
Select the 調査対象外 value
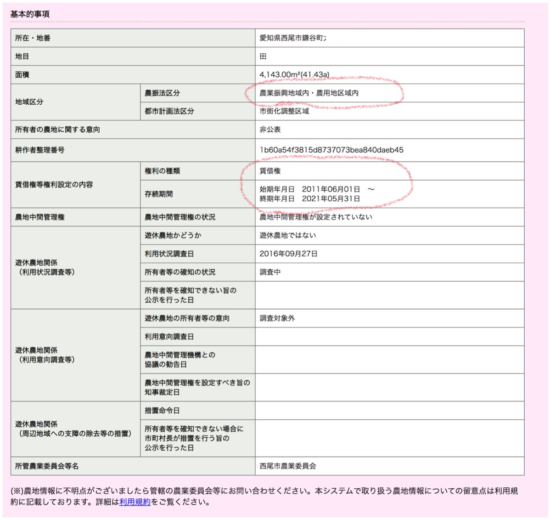click(277, 318)
